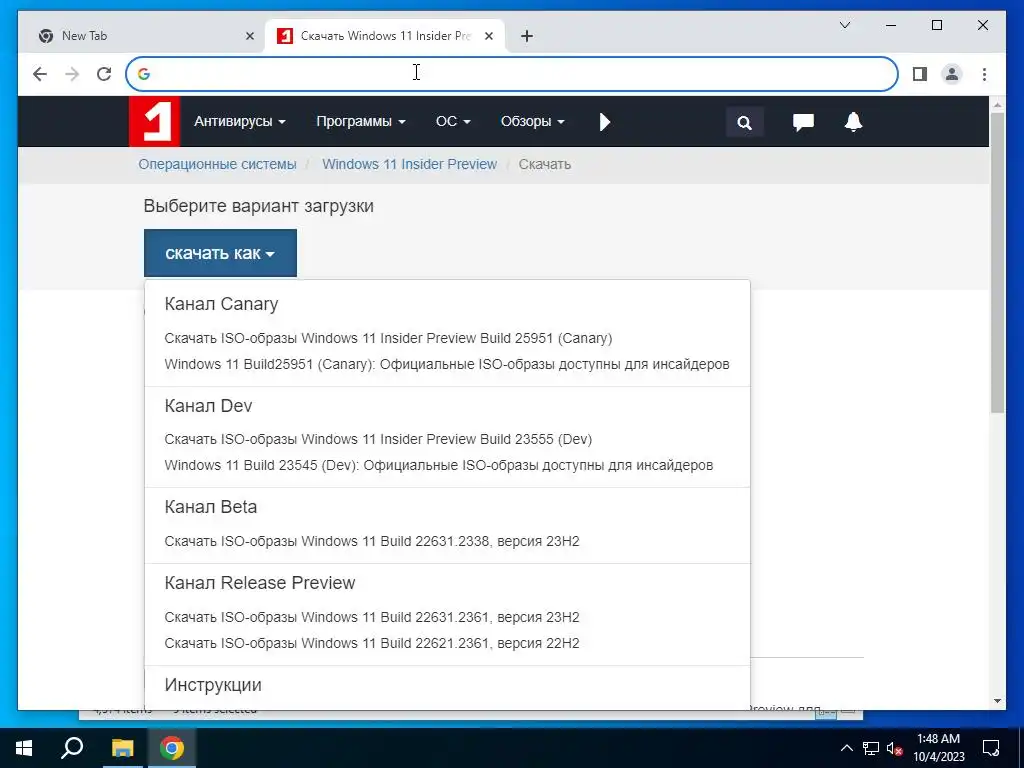
Task: Open the Windows 11 Insider Preview breadcrumb
Action: pos(409,165)
